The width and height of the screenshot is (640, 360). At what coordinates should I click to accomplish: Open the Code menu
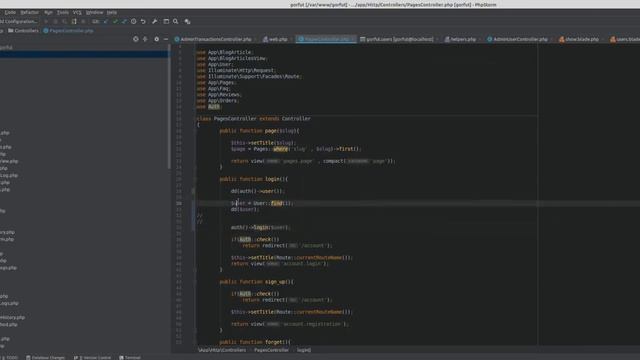(x=10, y=12)
